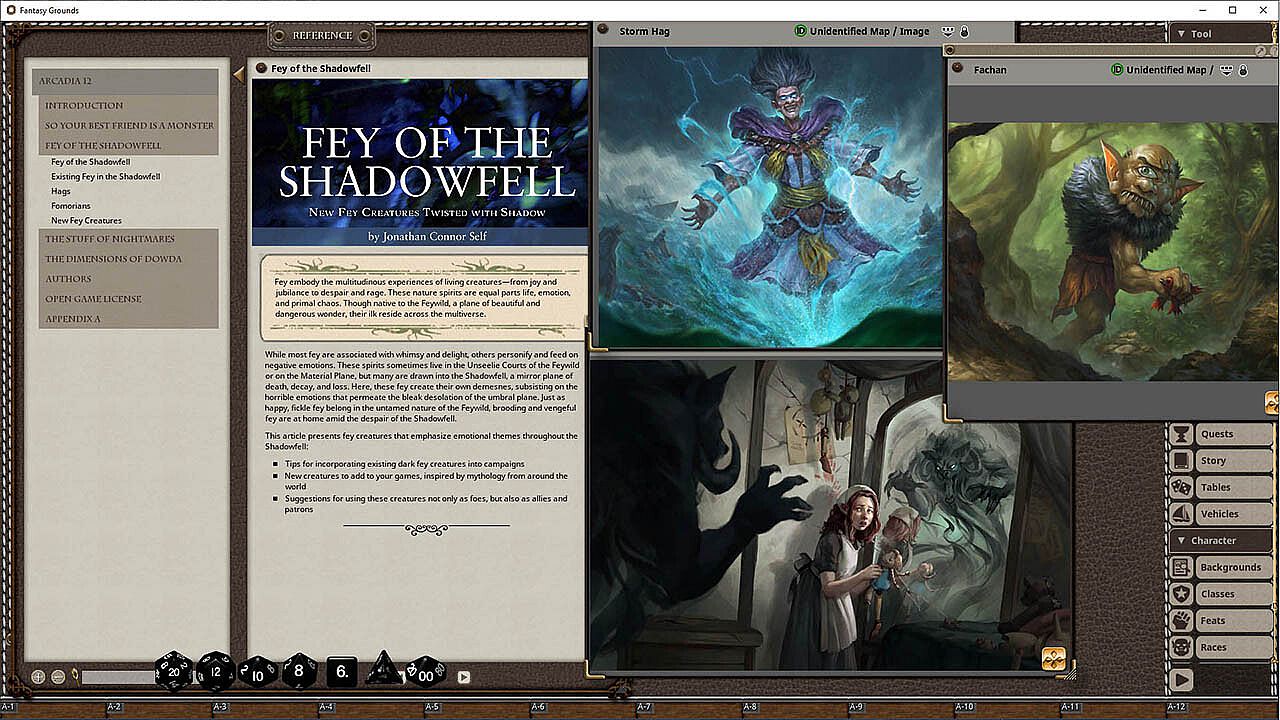Roll the d12 die
Screen dimensions: 1280x720
coord(215,671)
